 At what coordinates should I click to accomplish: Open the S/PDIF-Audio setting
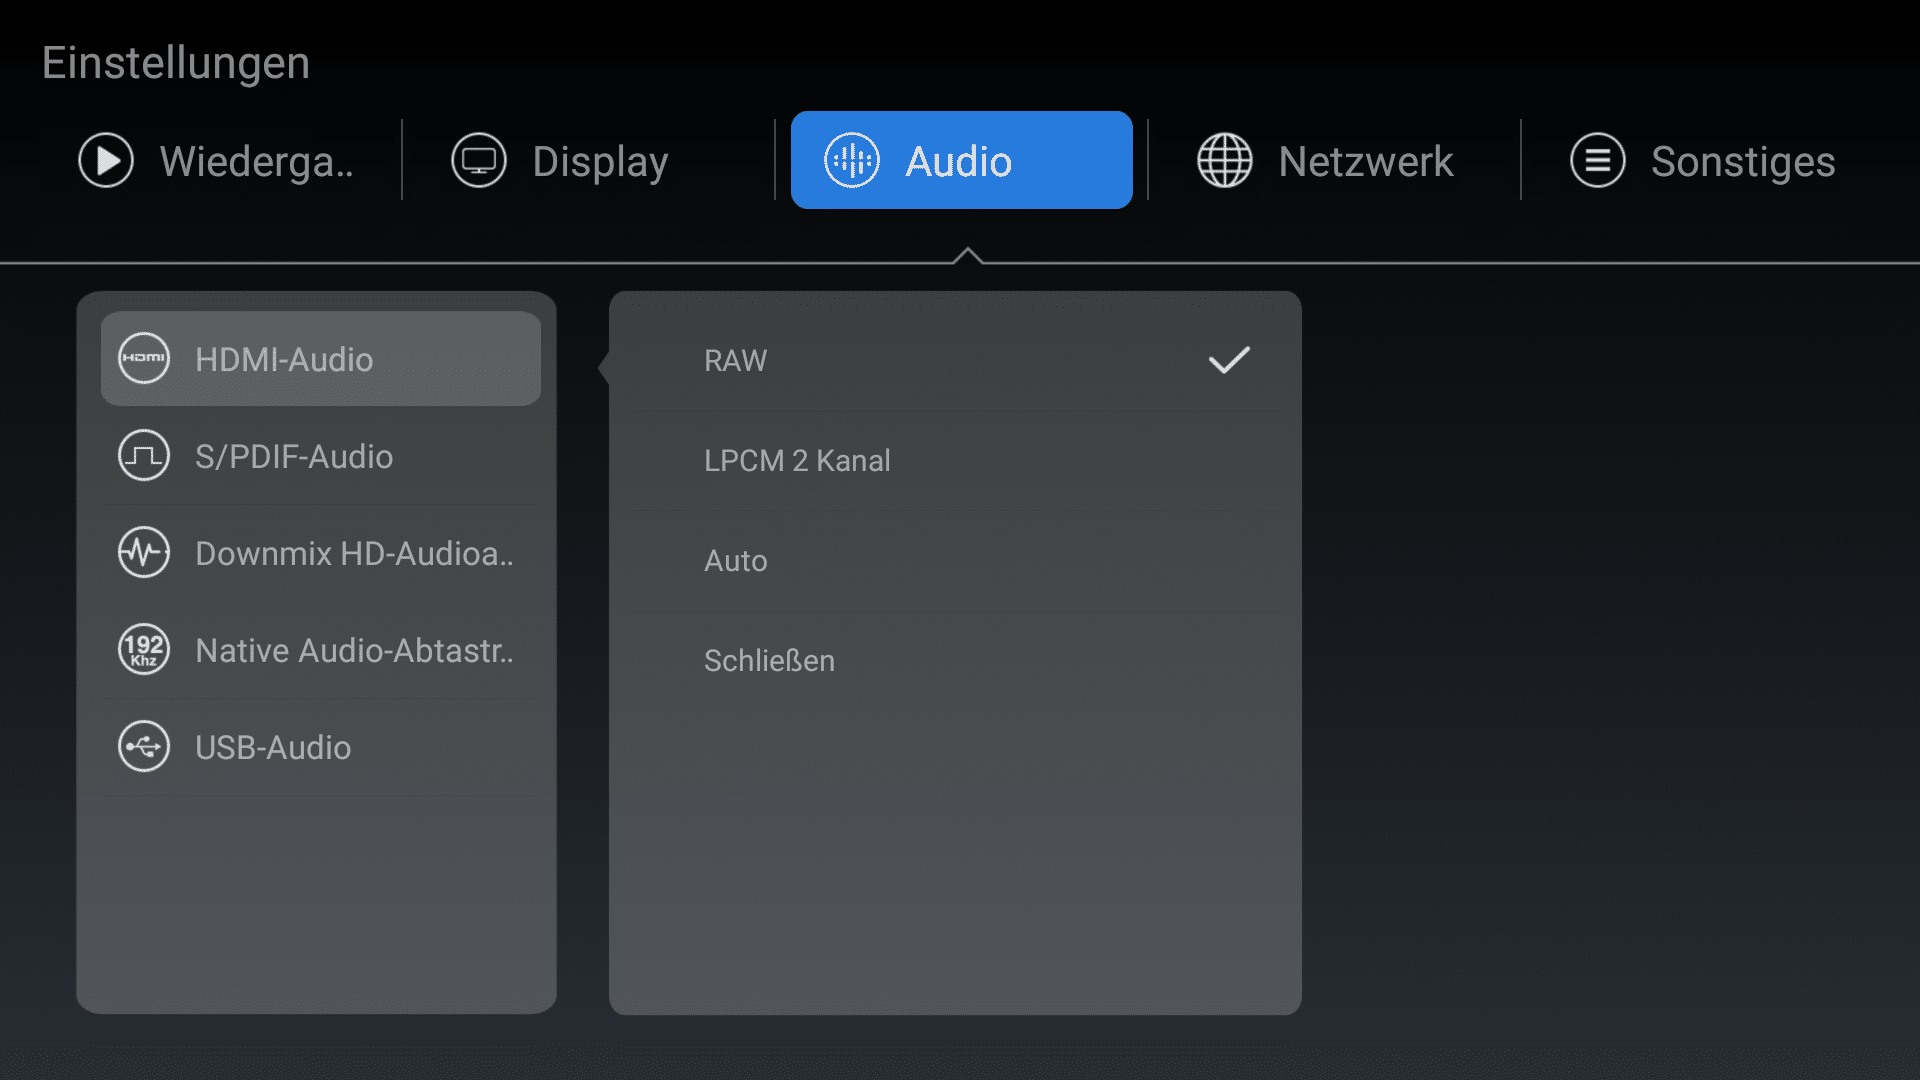coord(294,457)
